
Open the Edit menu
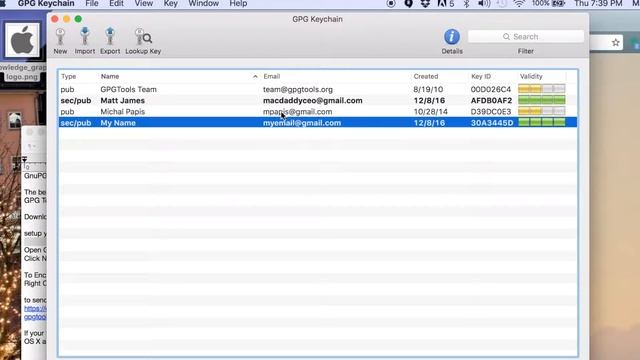pyautogui.click(x=116, y=4)
